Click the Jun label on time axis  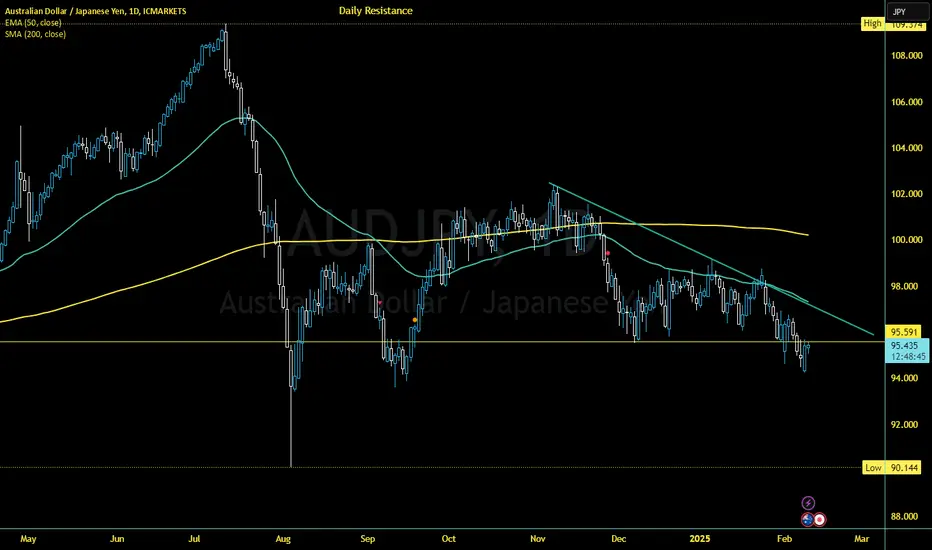click(x=117, y=539)
